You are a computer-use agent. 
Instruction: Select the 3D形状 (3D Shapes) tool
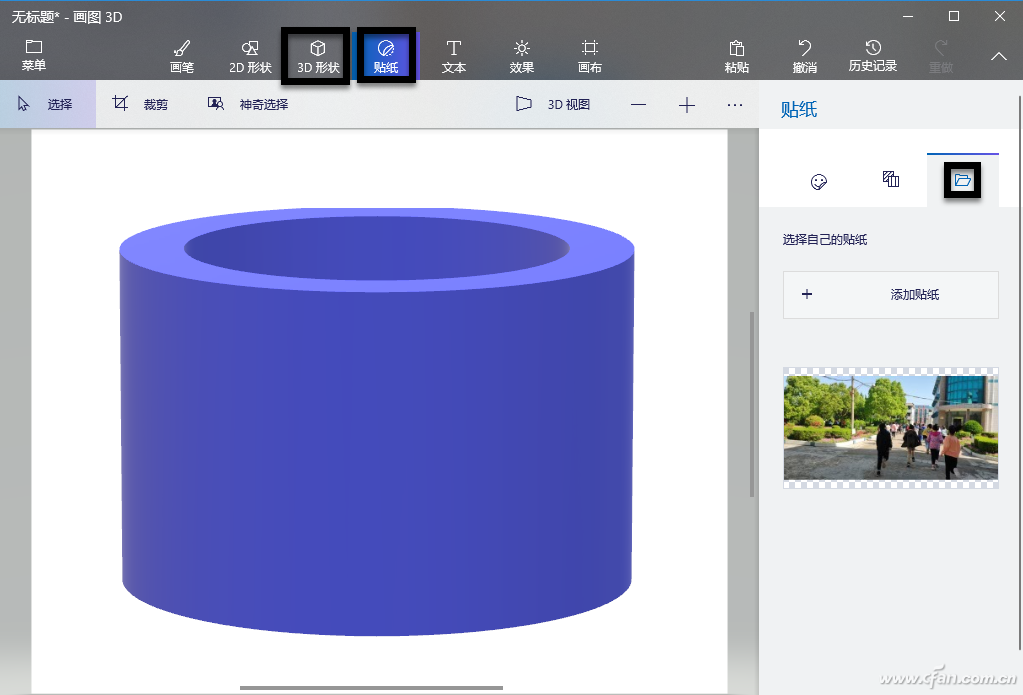point(315,55)
